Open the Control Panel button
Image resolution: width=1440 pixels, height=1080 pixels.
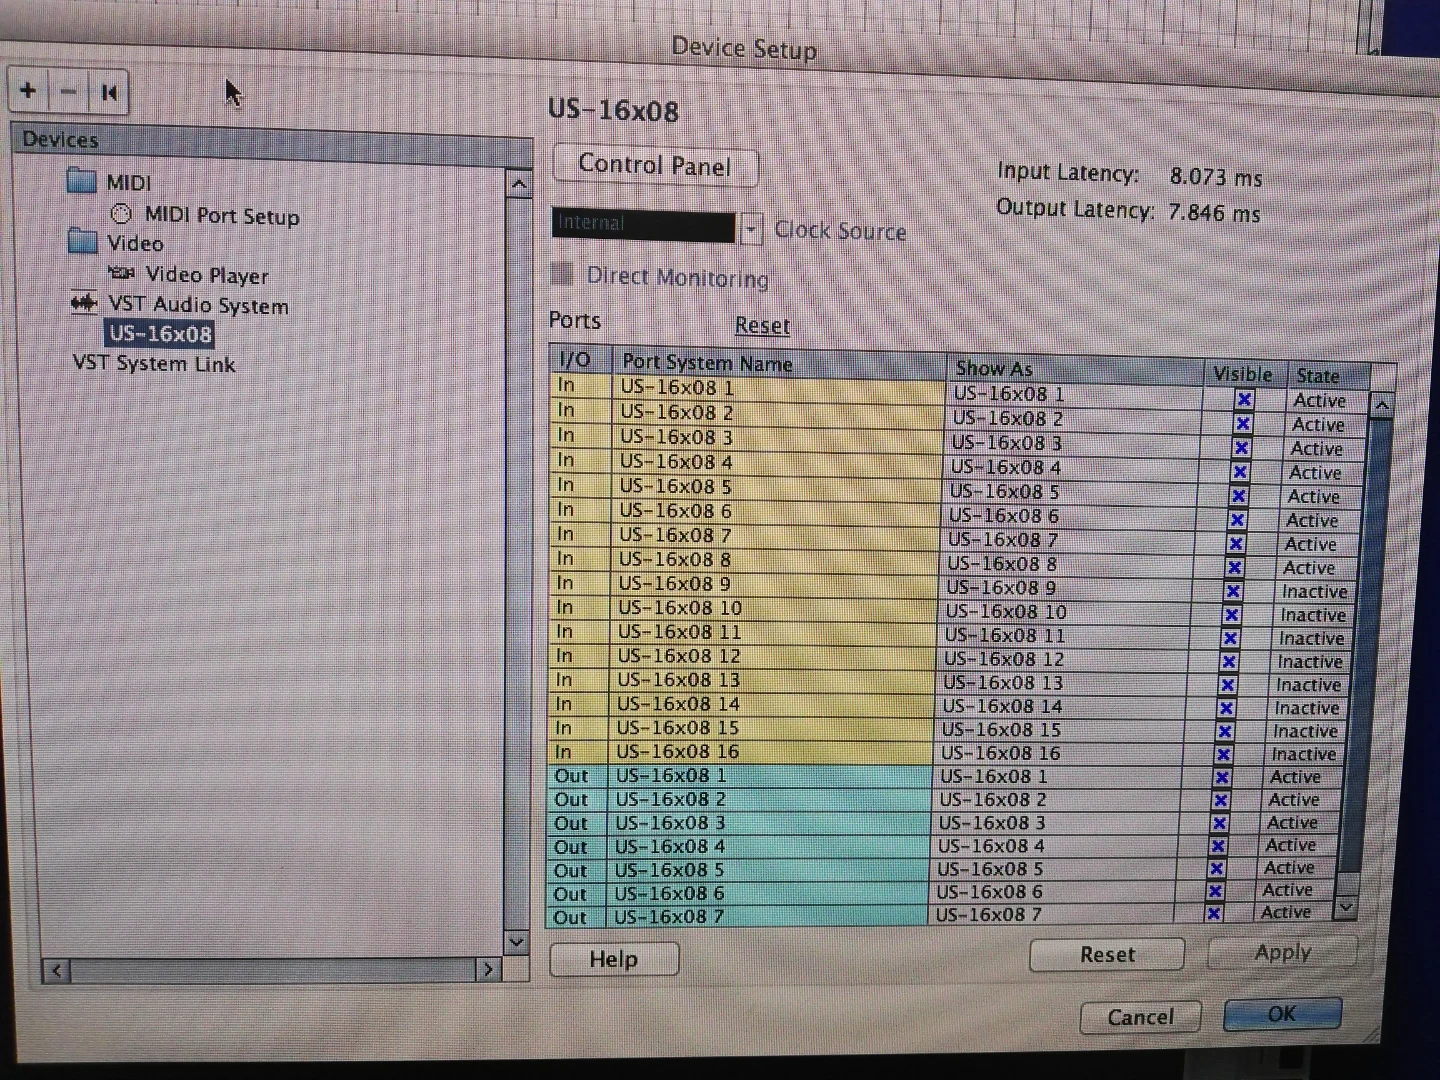click(x=655, y=165)
